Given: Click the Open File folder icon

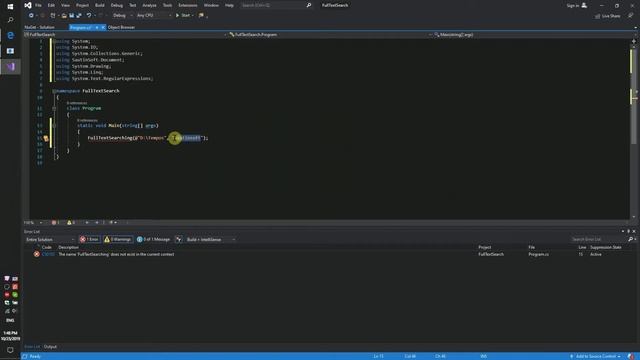Looking at the screenshot, I should 64,16.
